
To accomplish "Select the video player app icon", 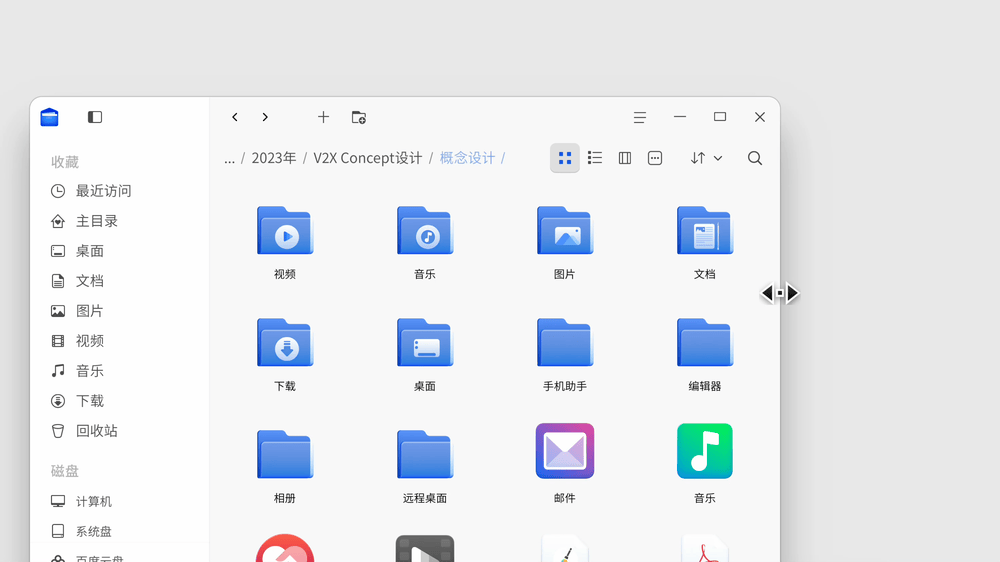I will (x=425, y=549).
